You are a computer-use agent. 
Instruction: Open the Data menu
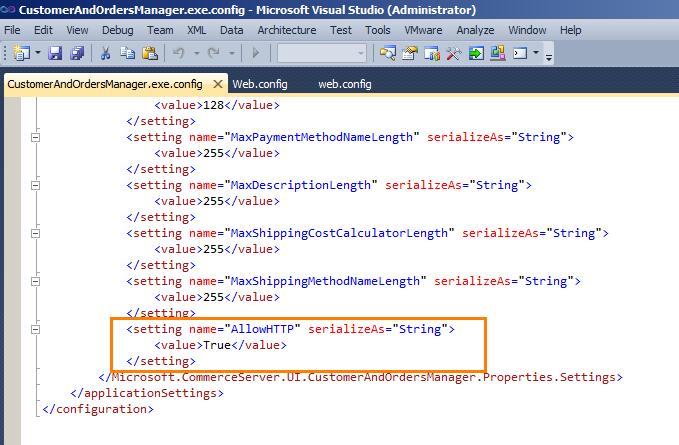231,30
